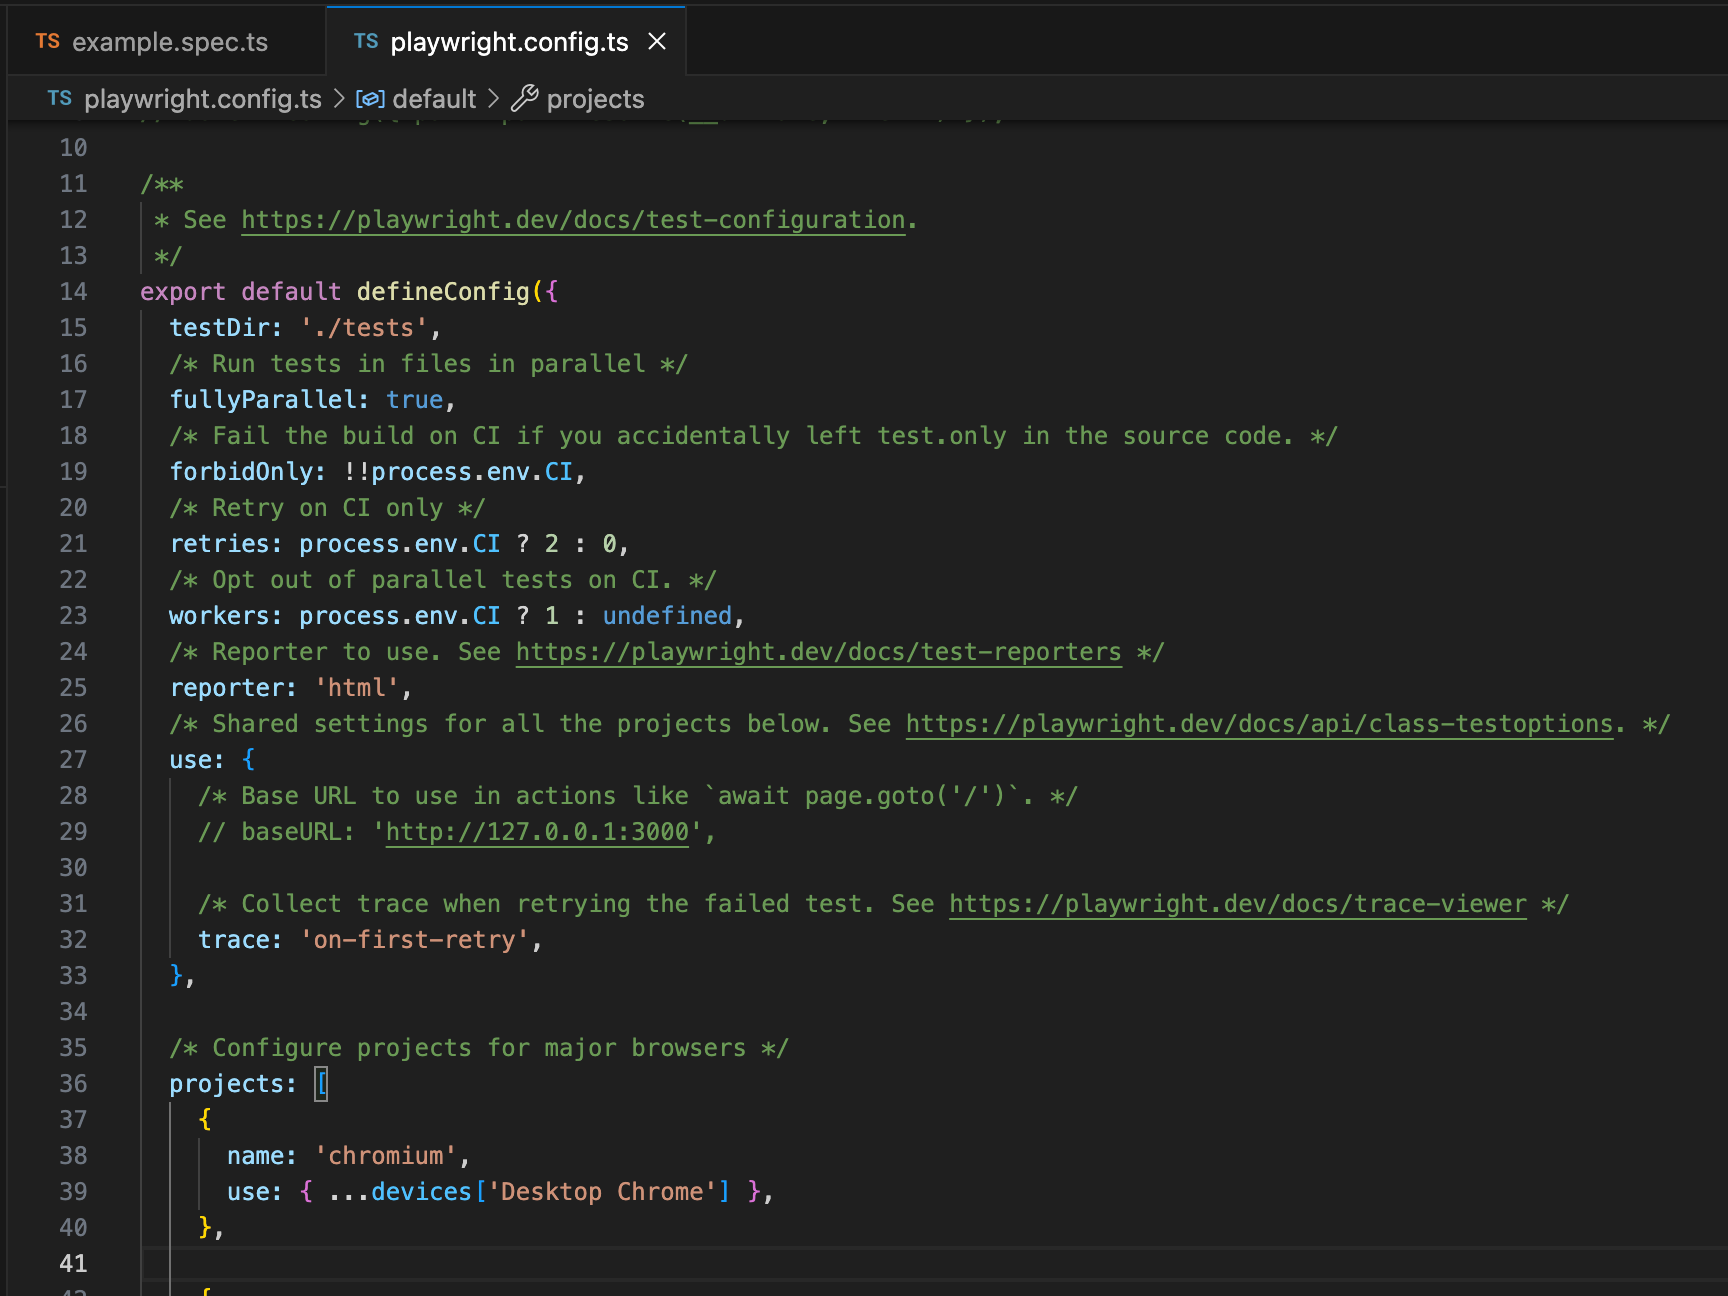Open the class-testoptions API link
The image size is (1728, 1296).
[1259, 724]
